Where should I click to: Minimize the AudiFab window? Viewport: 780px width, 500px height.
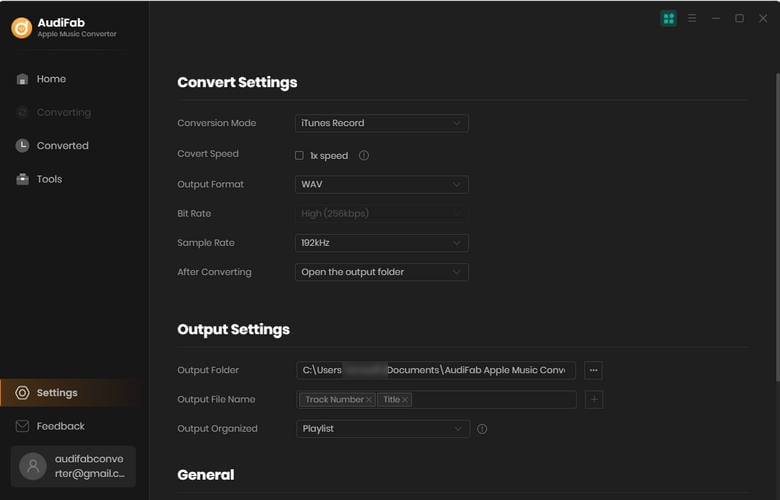(x=716, y=18)
